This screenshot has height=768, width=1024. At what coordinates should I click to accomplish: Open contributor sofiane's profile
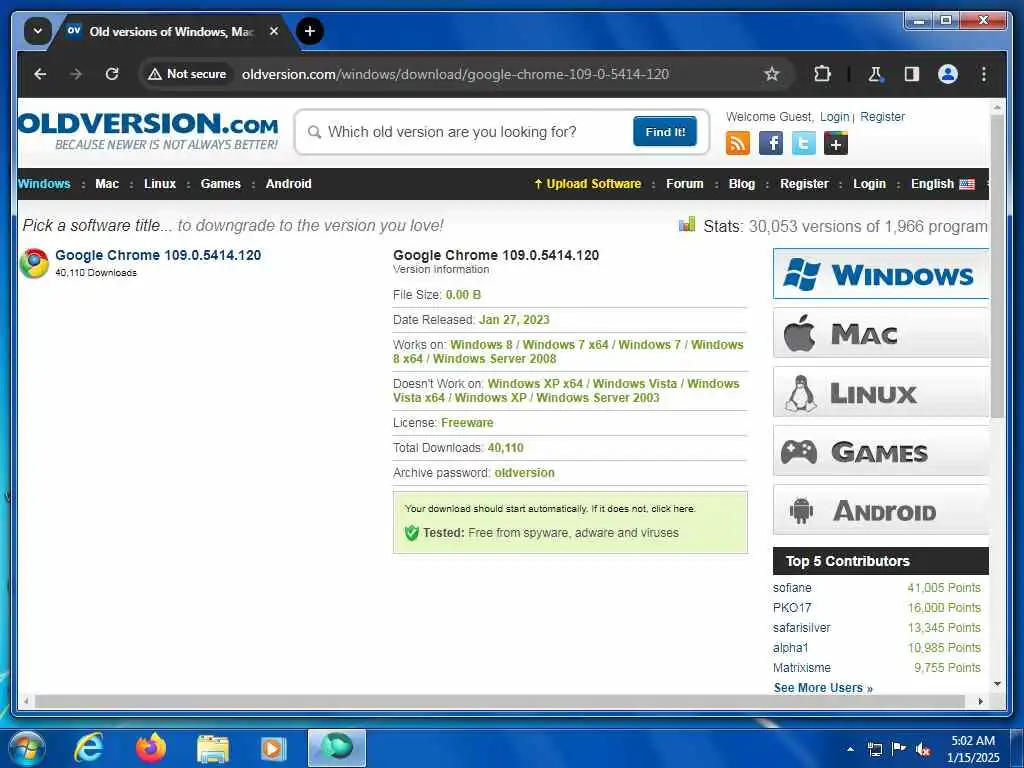(792, 588)
